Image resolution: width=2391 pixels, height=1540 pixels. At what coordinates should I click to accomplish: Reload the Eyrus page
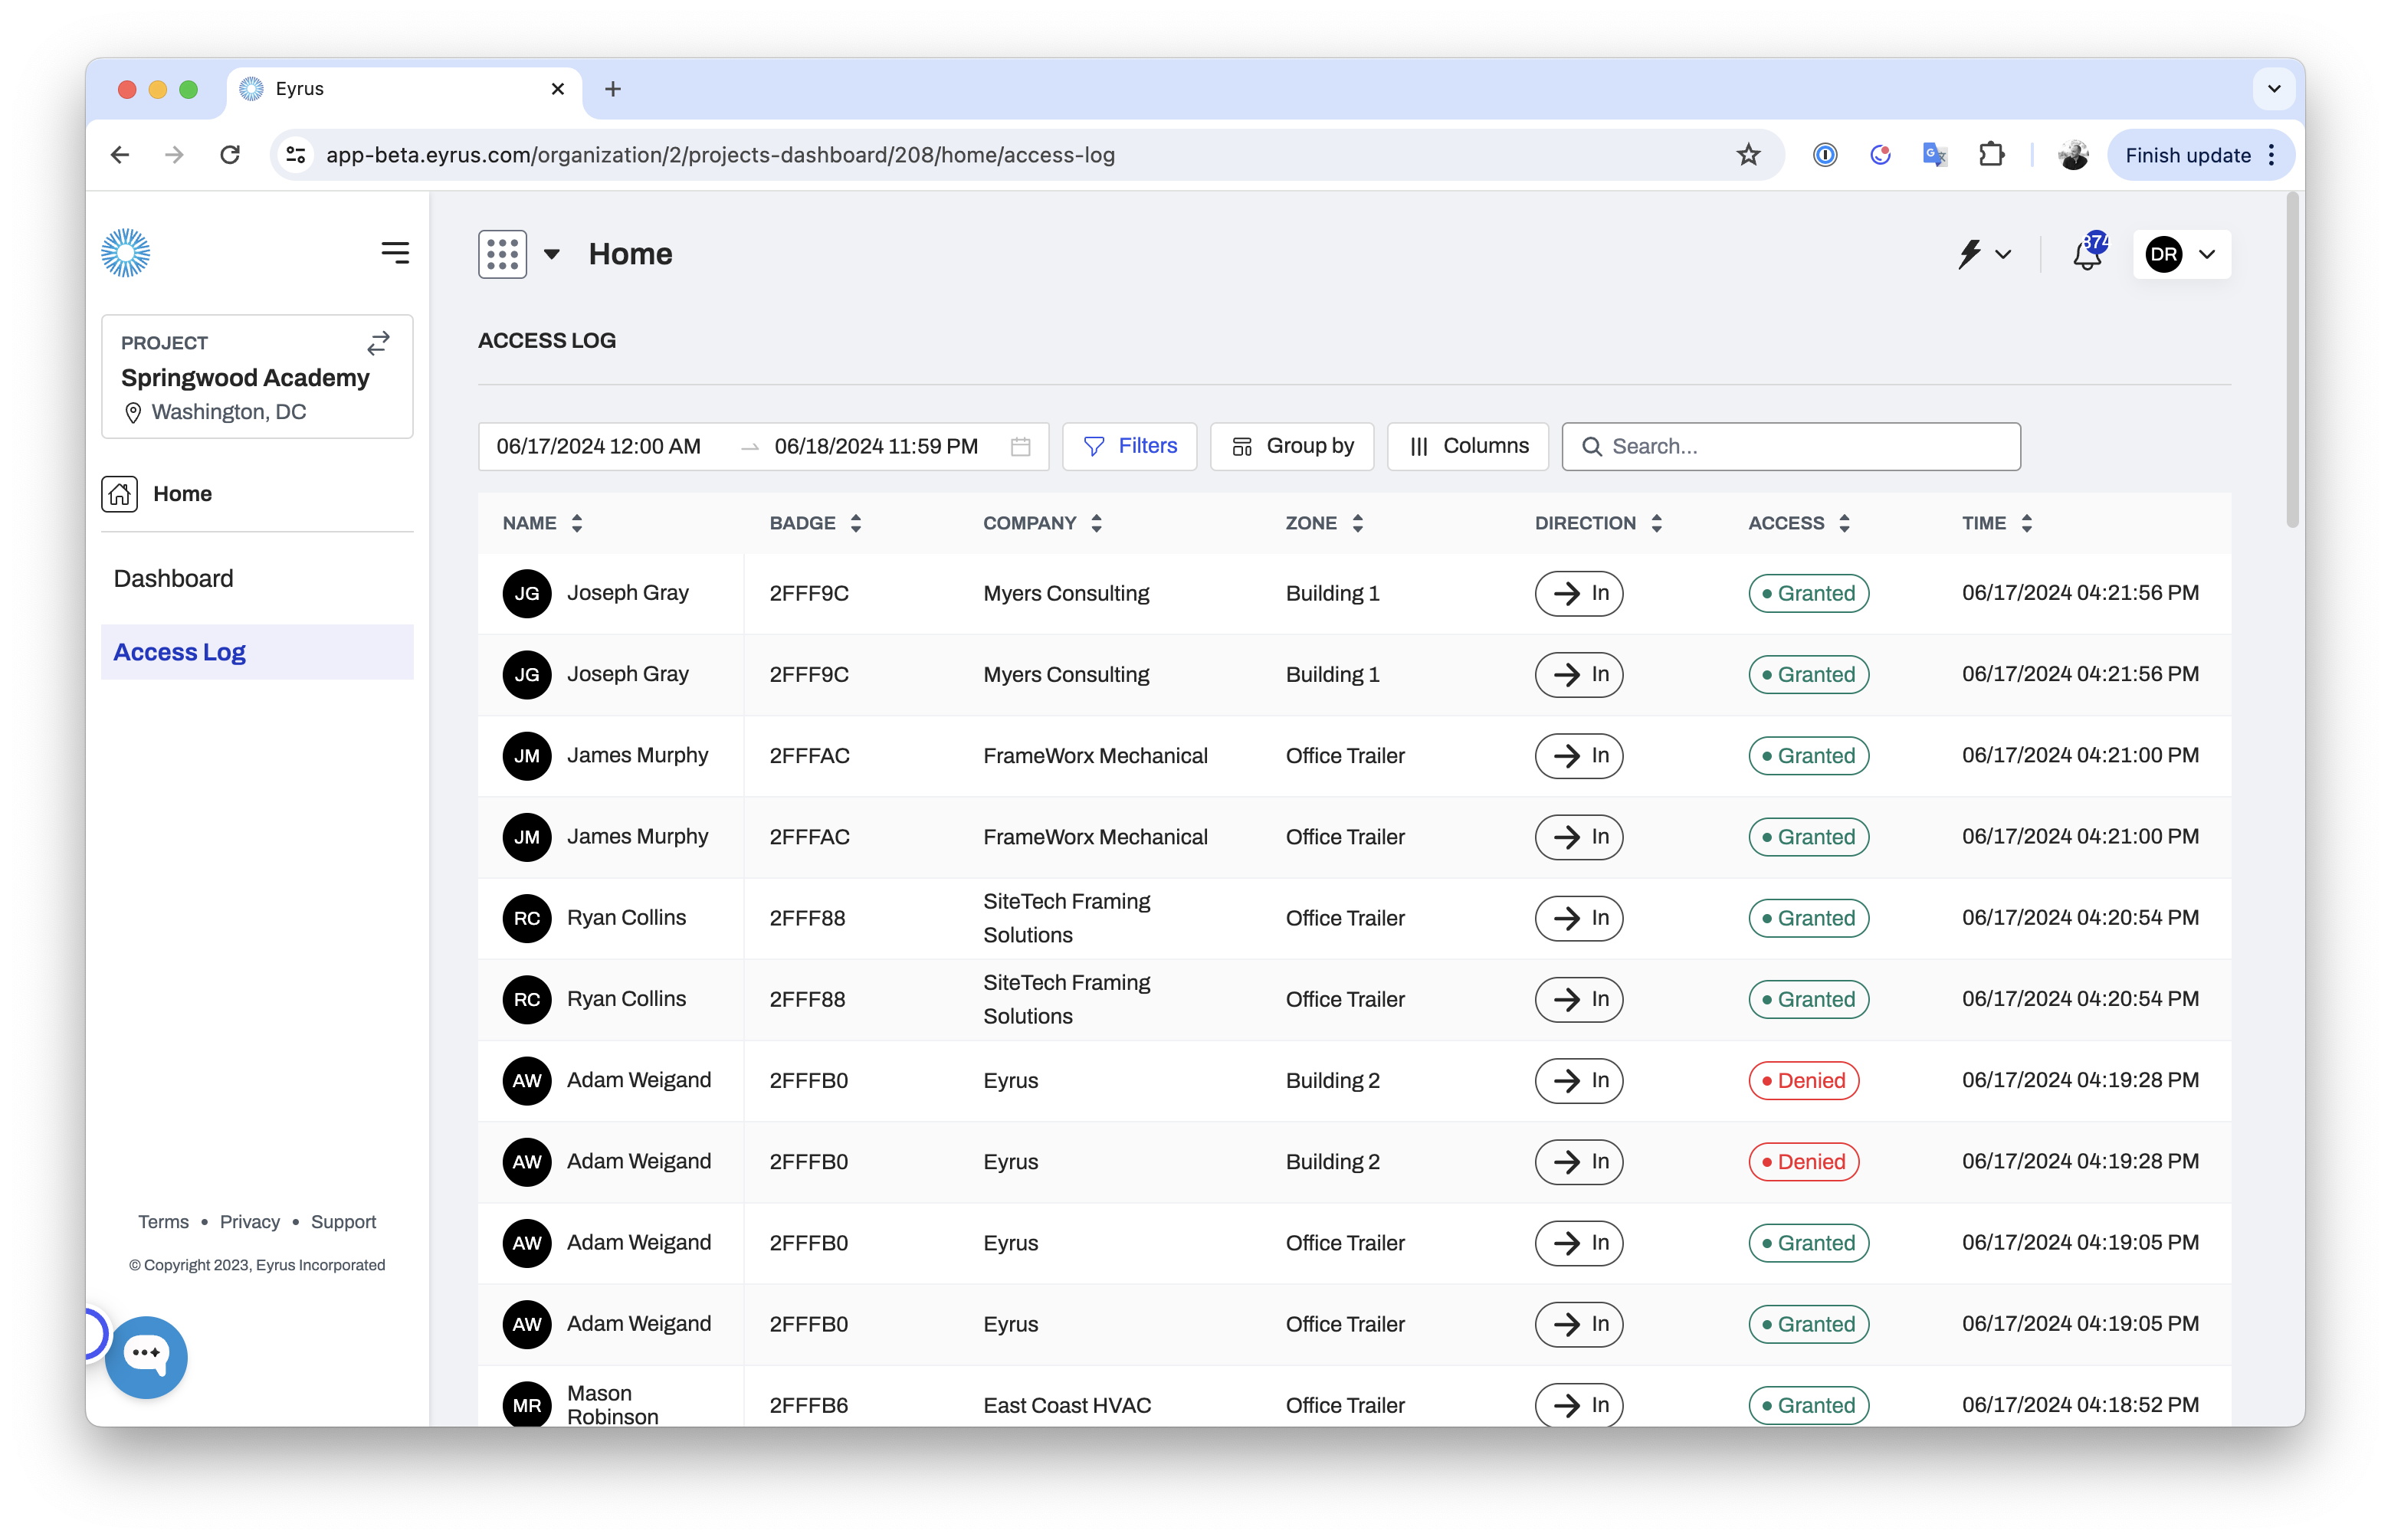[231, 155]
